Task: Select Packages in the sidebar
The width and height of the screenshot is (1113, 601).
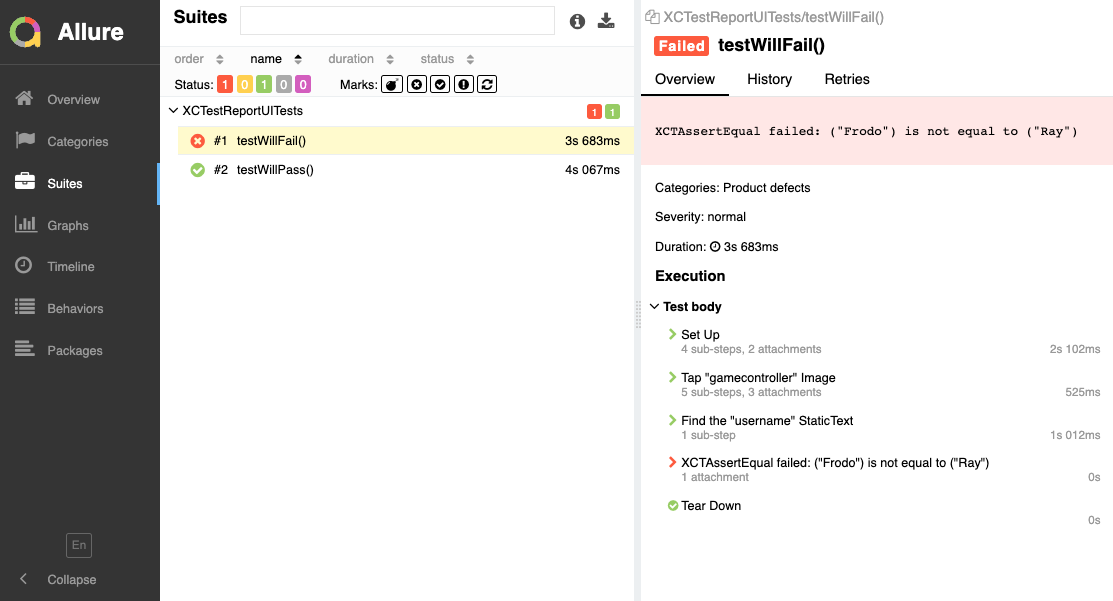Action: (x=74, y=350)
